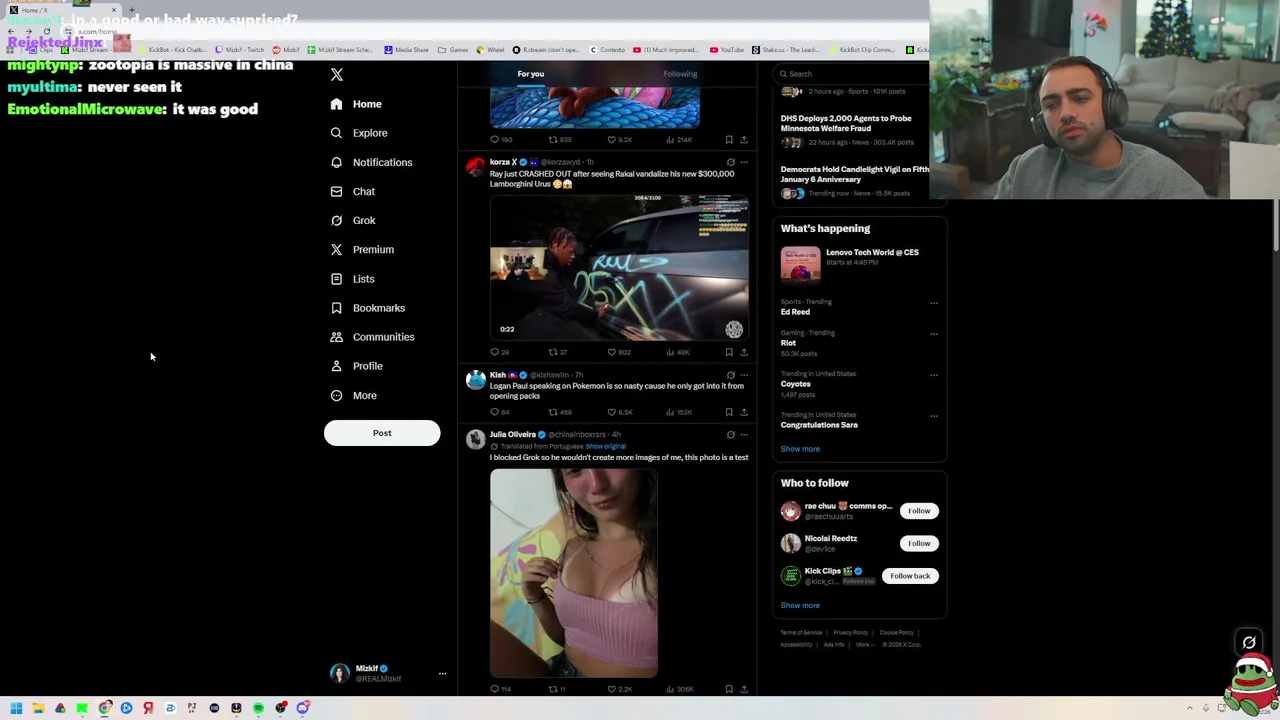The image size is (1280, 720).
Task: Open Grok action on korza's post
Action: (x=730, y=162)
